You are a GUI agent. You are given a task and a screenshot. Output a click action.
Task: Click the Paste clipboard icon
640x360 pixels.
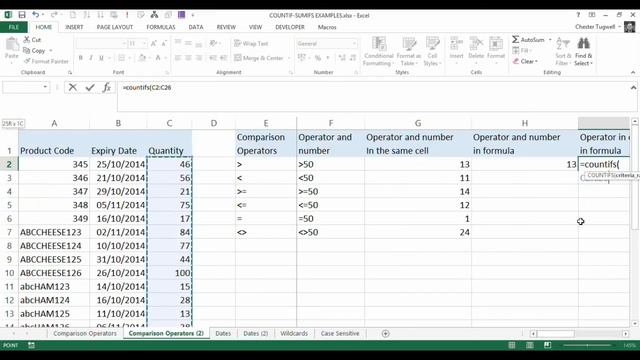click(x=12, y=44)
